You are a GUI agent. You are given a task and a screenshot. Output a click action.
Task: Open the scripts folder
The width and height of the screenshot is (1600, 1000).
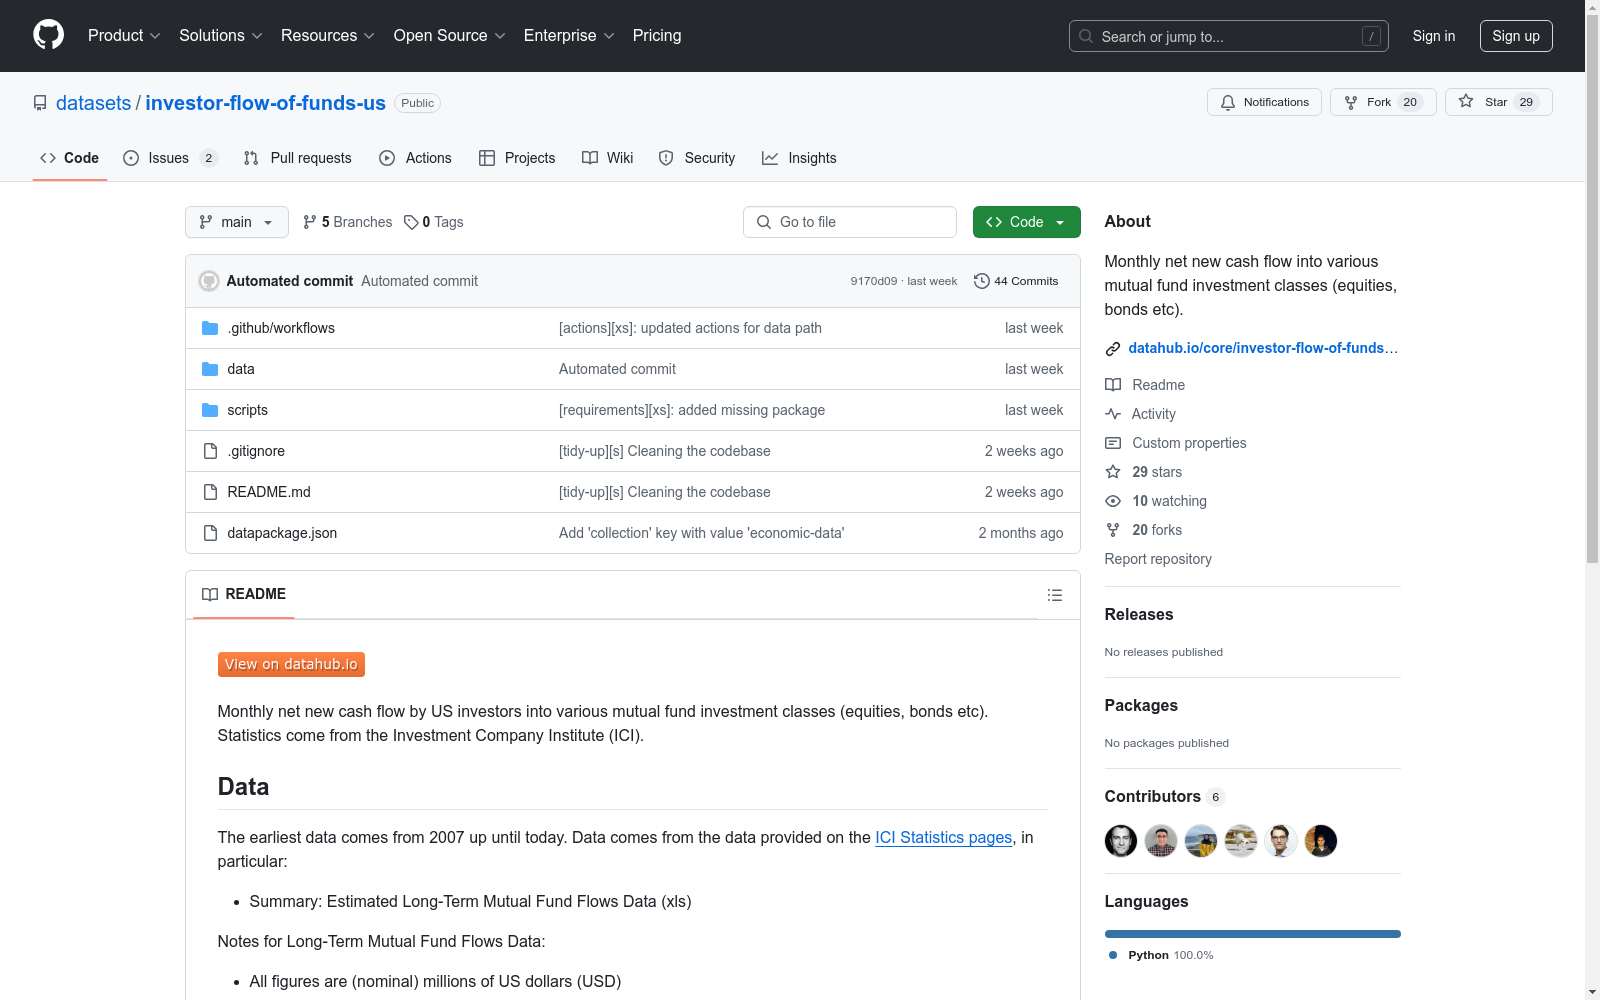point(247,410)
